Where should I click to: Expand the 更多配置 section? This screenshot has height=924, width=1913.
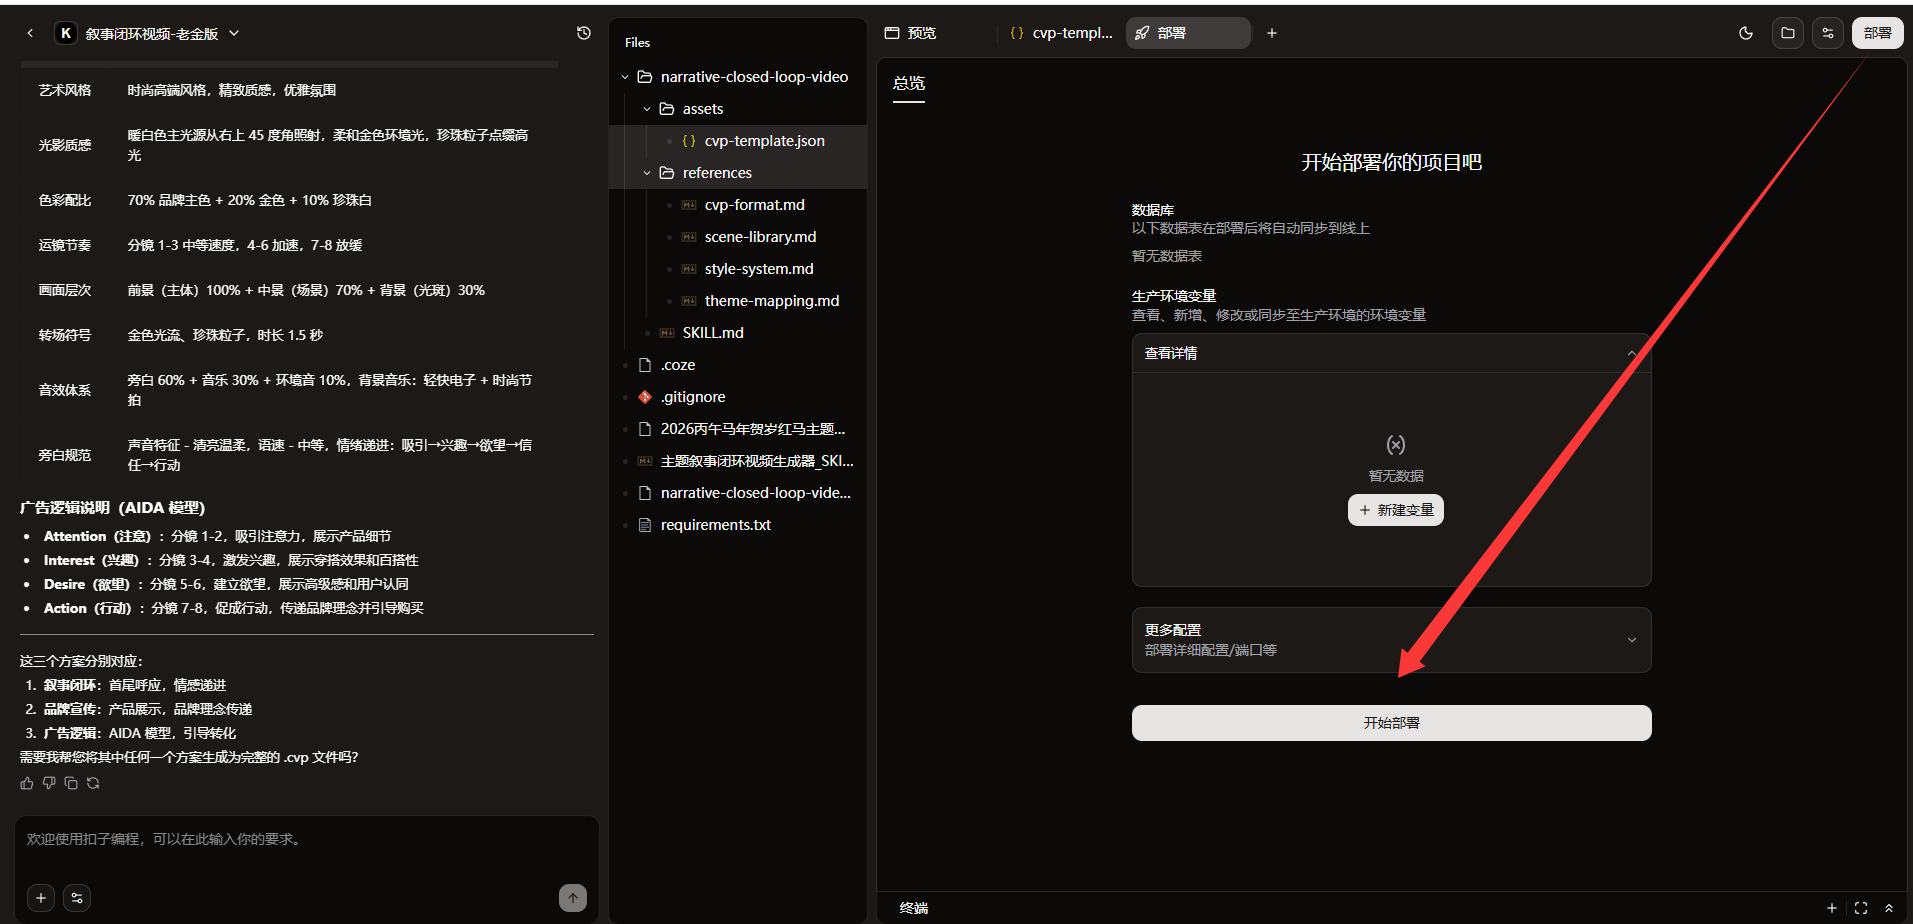[x=1391, y=640]
